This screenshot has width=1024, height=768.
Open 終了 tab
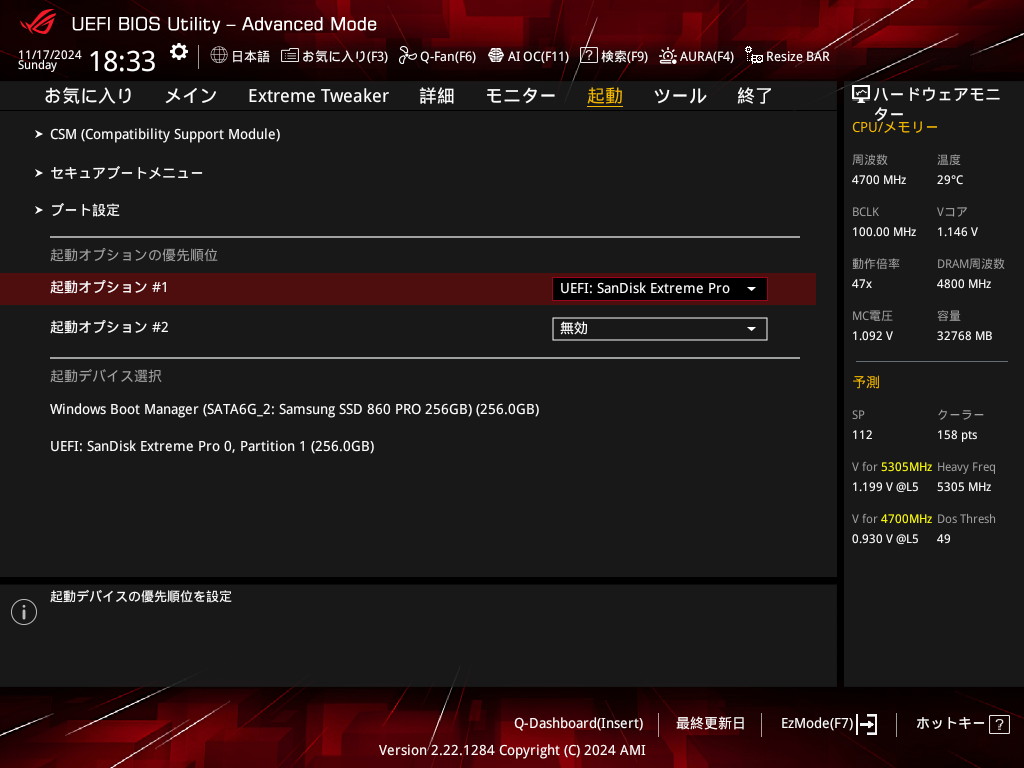(x=755, y=95)
